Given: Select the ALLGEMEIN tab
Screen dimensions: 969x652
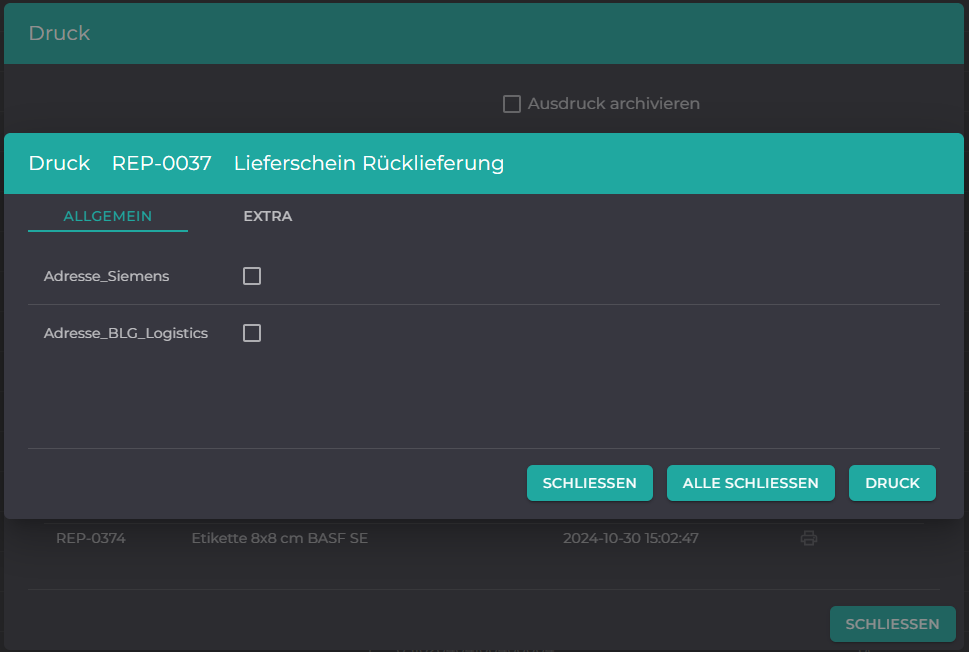Looking at the screenshot, I should pos(108,216).
